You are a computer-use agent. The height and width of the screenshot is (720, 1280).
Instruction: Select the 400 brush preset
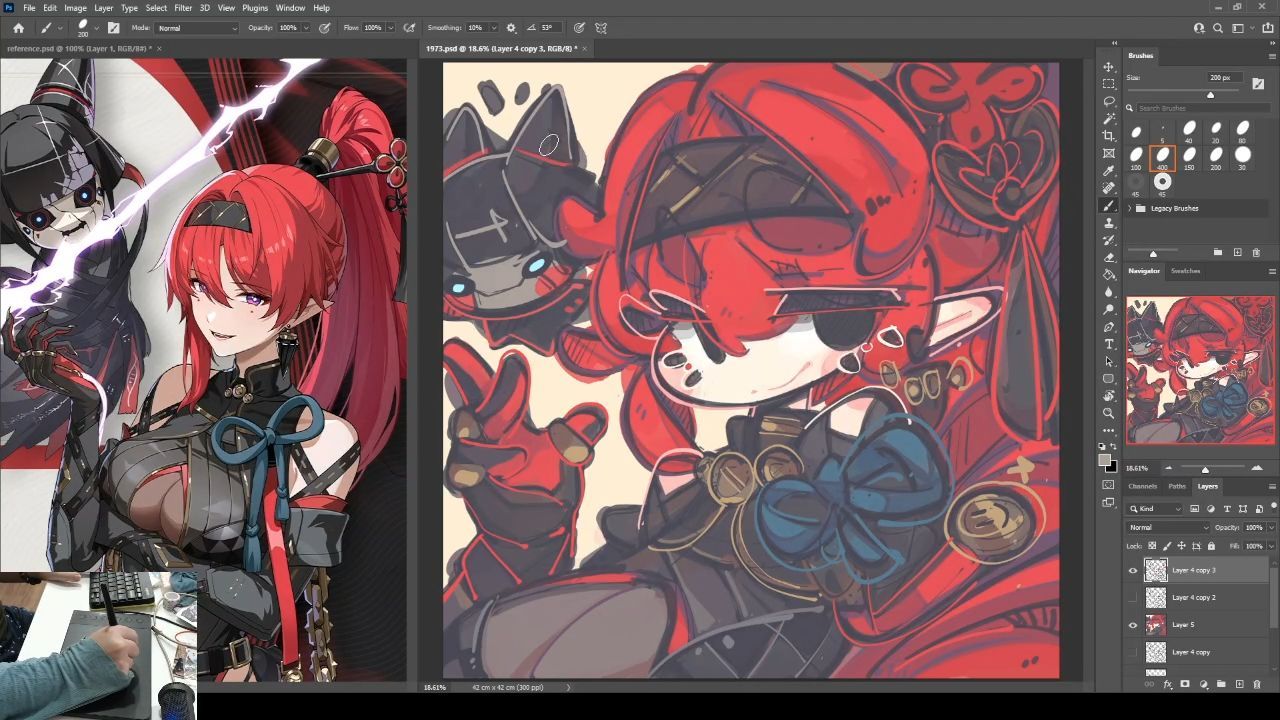click(1163, 158)
